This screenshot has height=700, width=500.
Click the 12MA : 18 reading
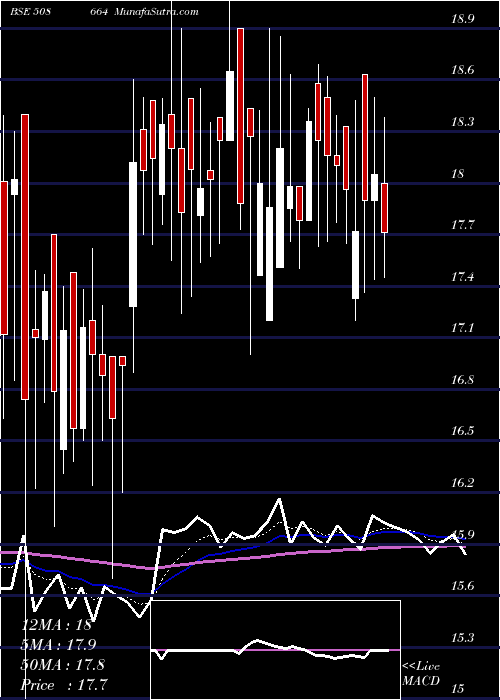(x=56, y=625)
